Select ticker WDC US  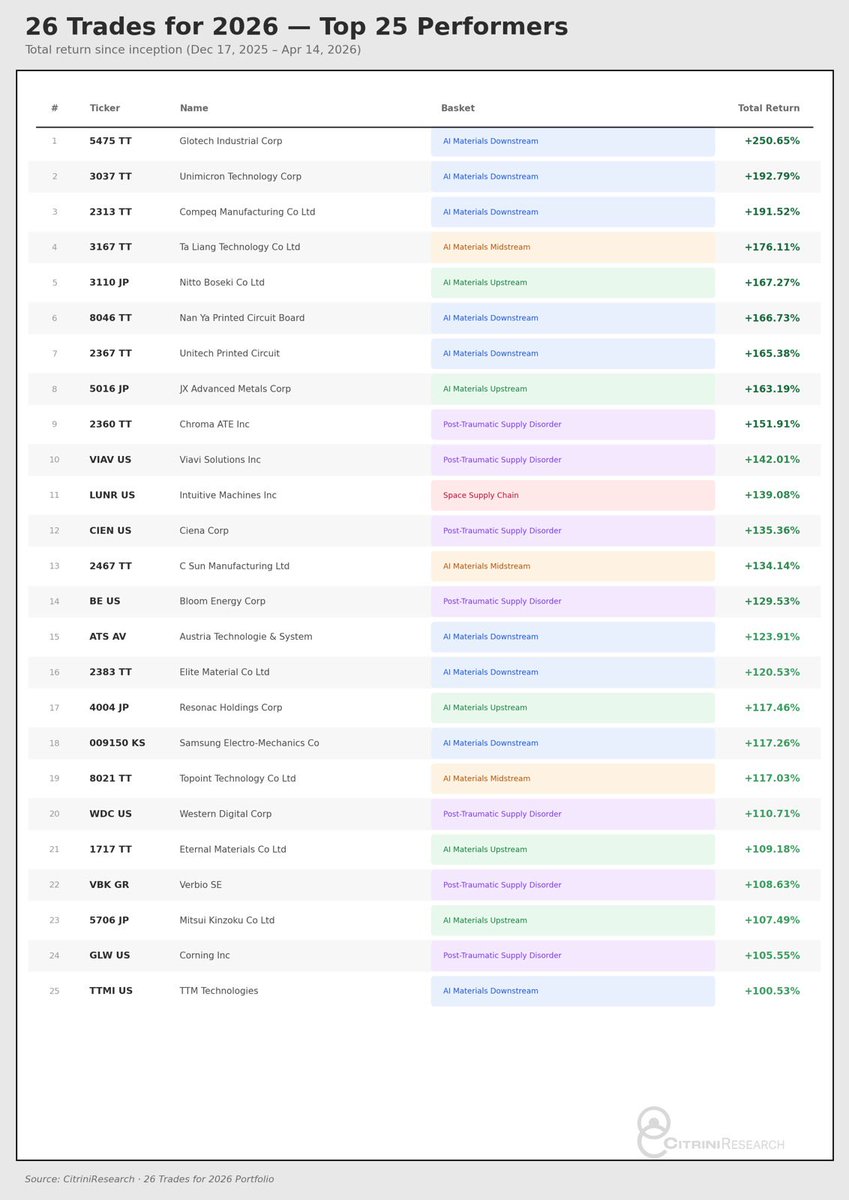click(111, 814)
